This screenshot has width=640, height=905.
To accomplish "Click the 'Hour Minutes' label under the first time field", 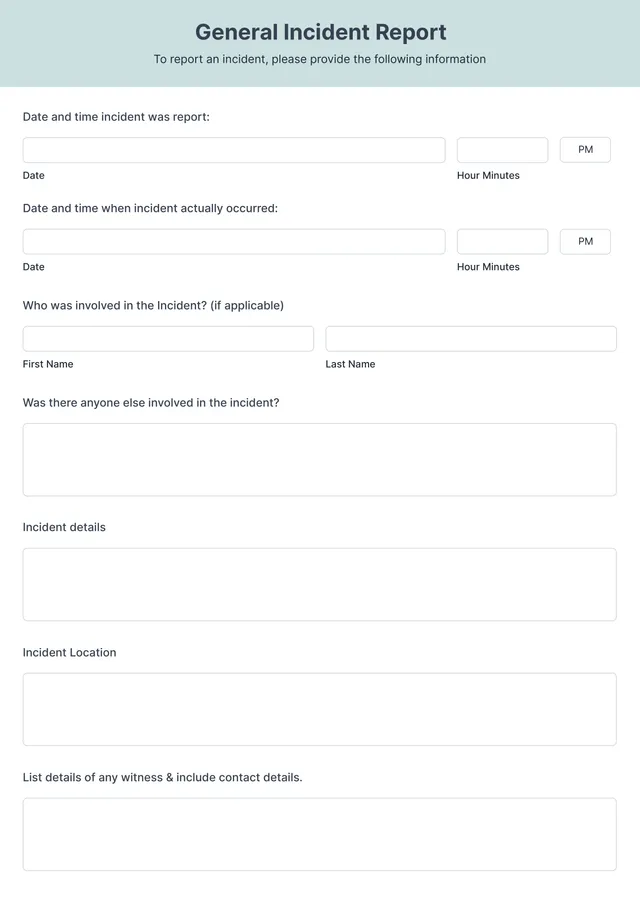I will click(488, 175).
